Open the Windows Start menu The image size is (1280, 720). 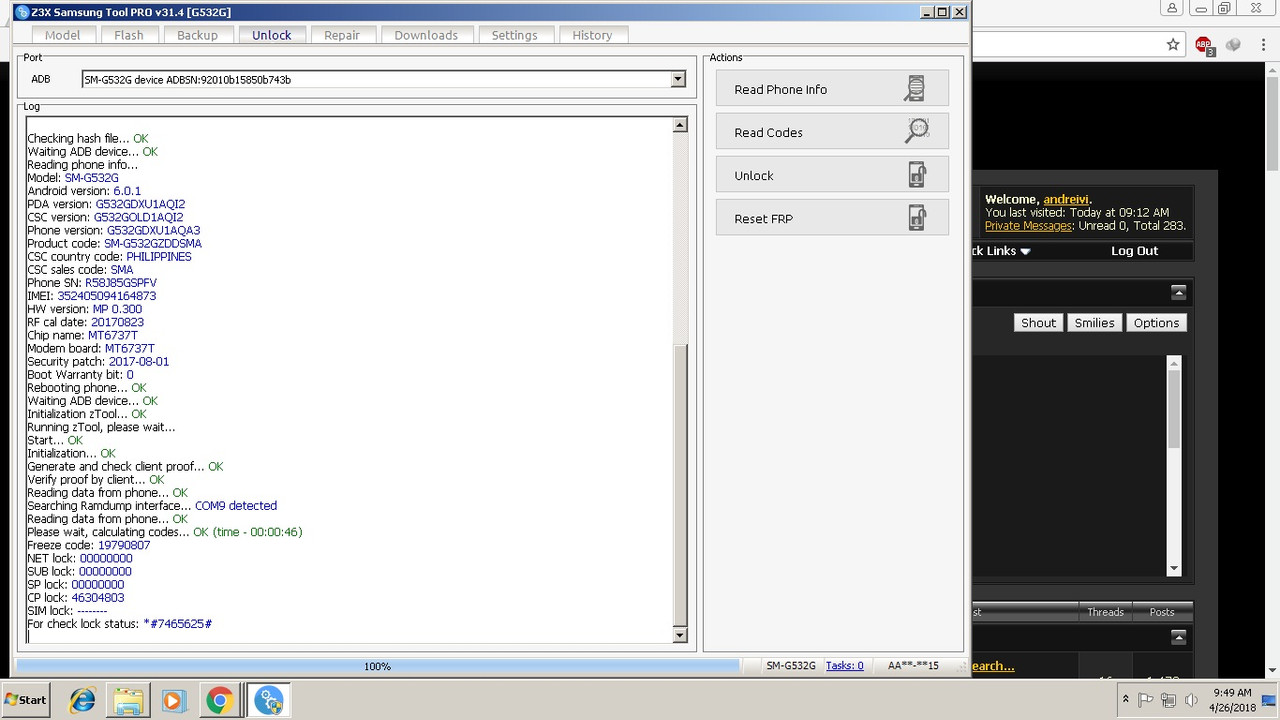pos(26,700)
